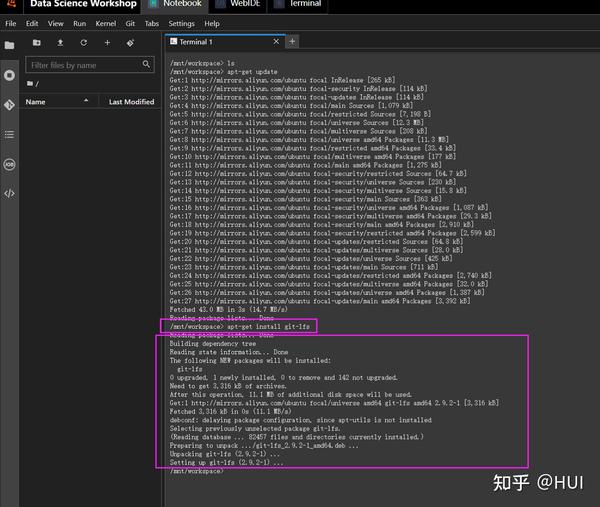The height and width of the screenshot is (507, 600).
Task: Click the 'Setting up git-lfs' output line
Action: click(x=227, y=462)
